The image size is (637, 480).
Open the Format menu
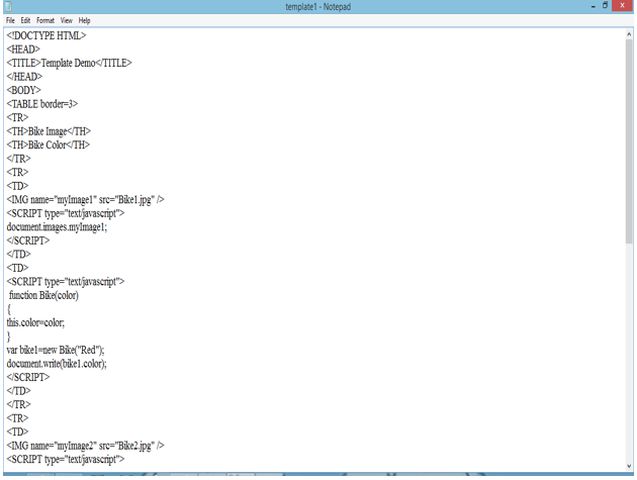[x=45, y=20]
